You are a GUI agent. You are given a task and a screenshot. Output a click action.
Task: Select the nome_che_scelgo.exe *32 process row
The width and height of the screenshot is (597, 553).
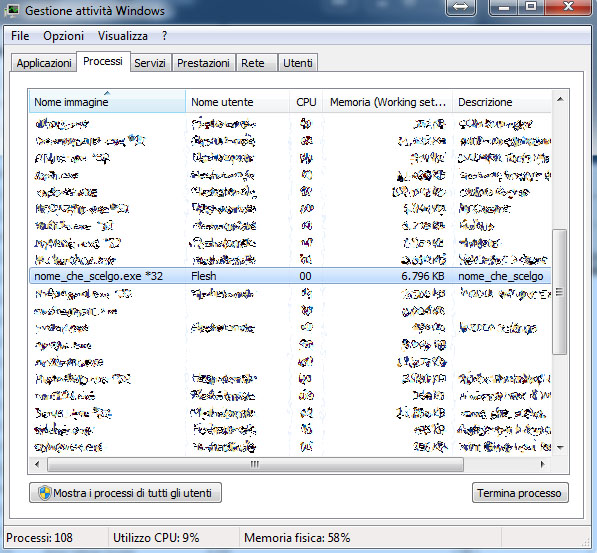tap(290, 276)
